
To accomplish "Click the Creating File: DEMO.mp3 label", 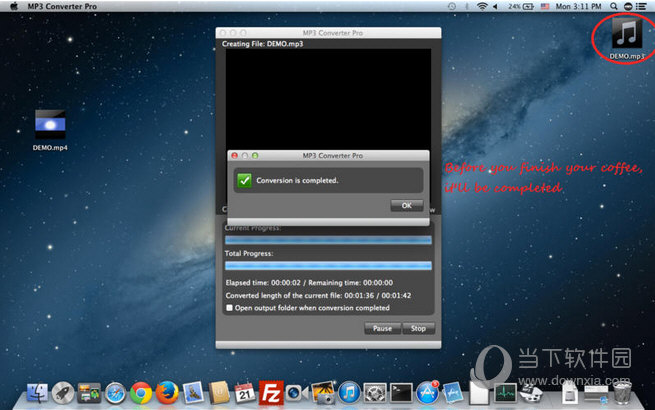I will (262, 43).
